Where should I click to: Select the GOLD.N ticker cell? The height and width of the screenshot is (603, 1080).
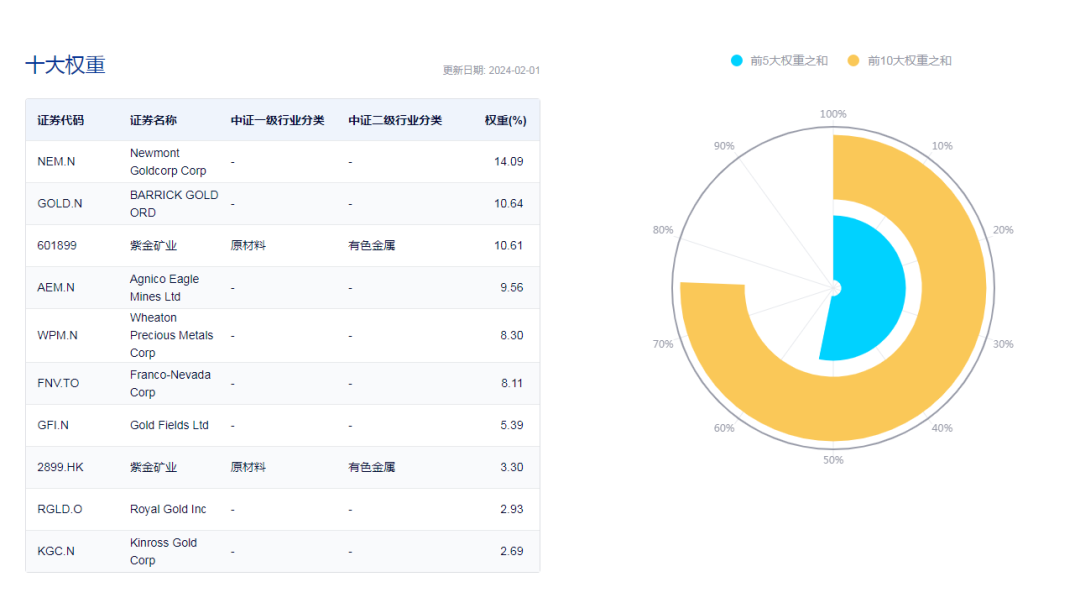(x=60, y=203)
